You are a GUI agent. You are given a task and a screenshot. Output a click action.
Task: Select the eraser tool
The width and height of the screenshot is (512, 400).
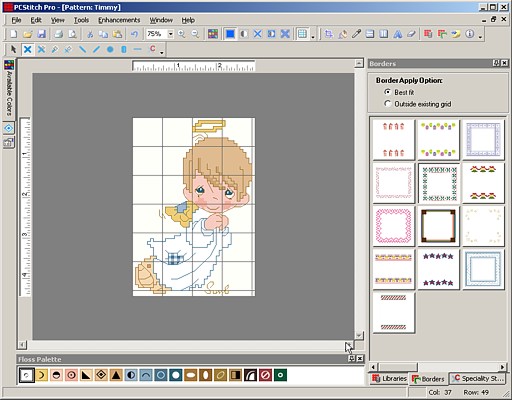pyautogui.click(x=411, y=34)
